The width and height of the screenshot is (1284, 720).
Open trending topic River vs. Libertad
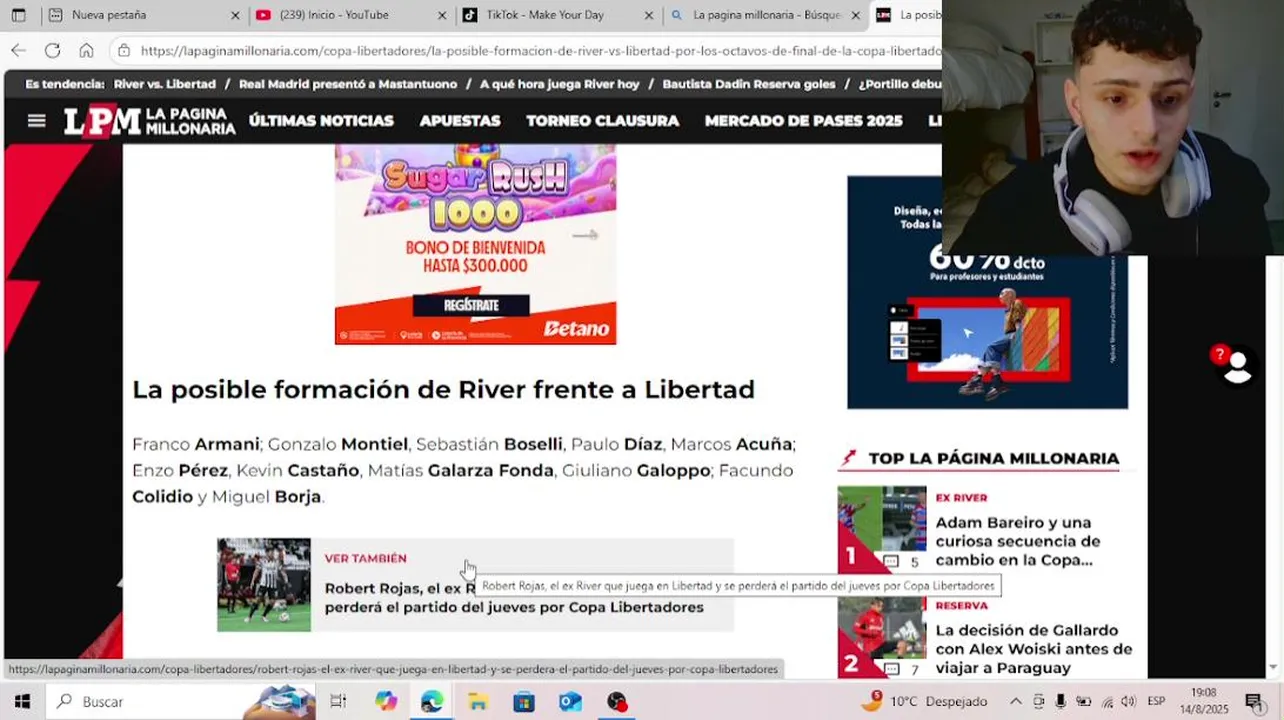pos(165,84)
